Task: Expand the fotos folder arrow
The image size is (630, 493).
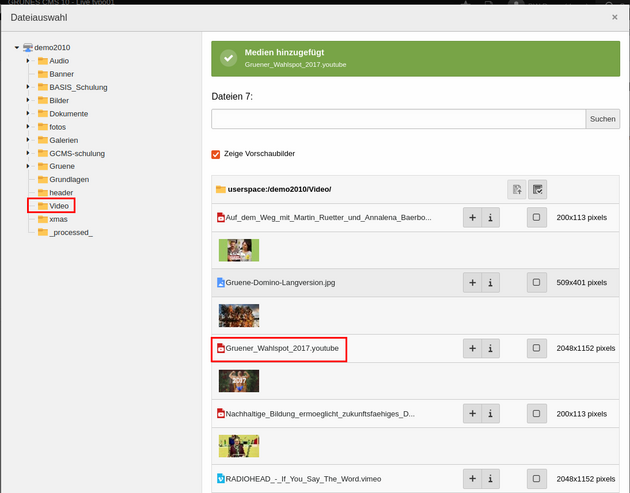Action: tap(28, 127)
